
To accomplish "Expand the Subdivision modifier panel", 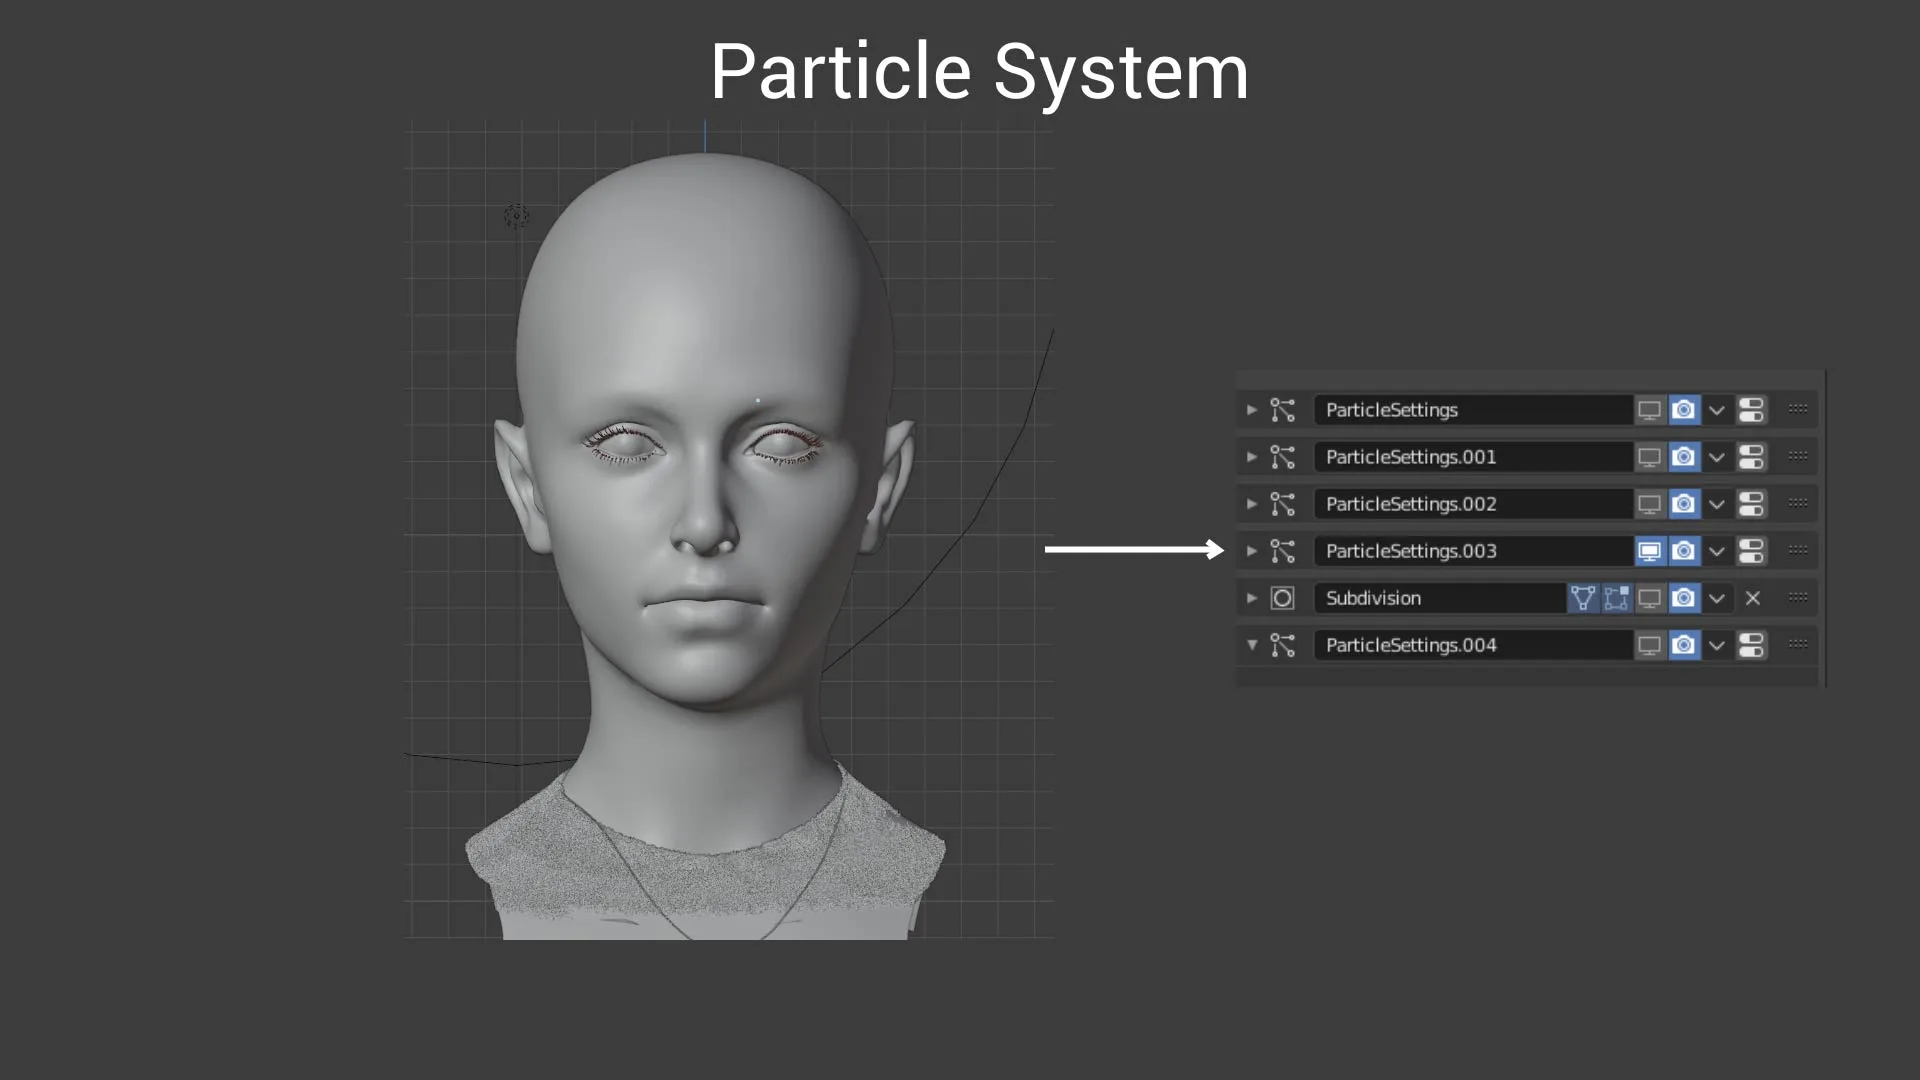I will (x=1251, y=598).
